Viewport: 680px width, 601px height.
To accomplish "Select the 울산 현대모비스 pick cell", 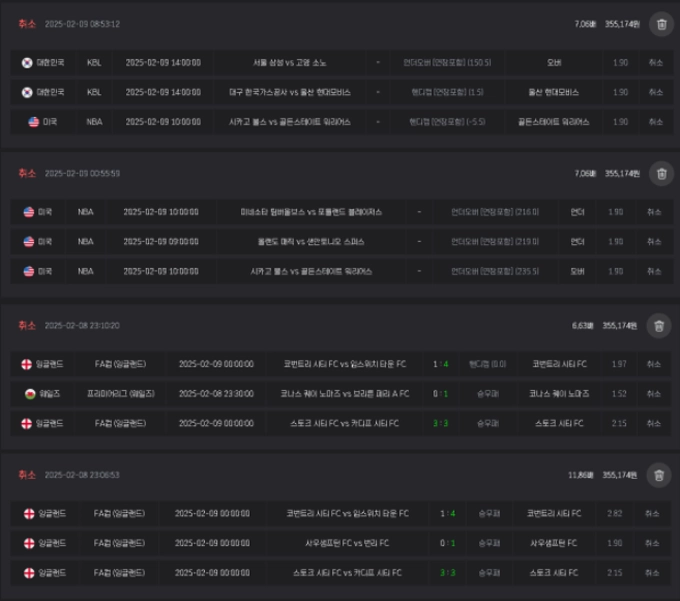I will (553, 92).
